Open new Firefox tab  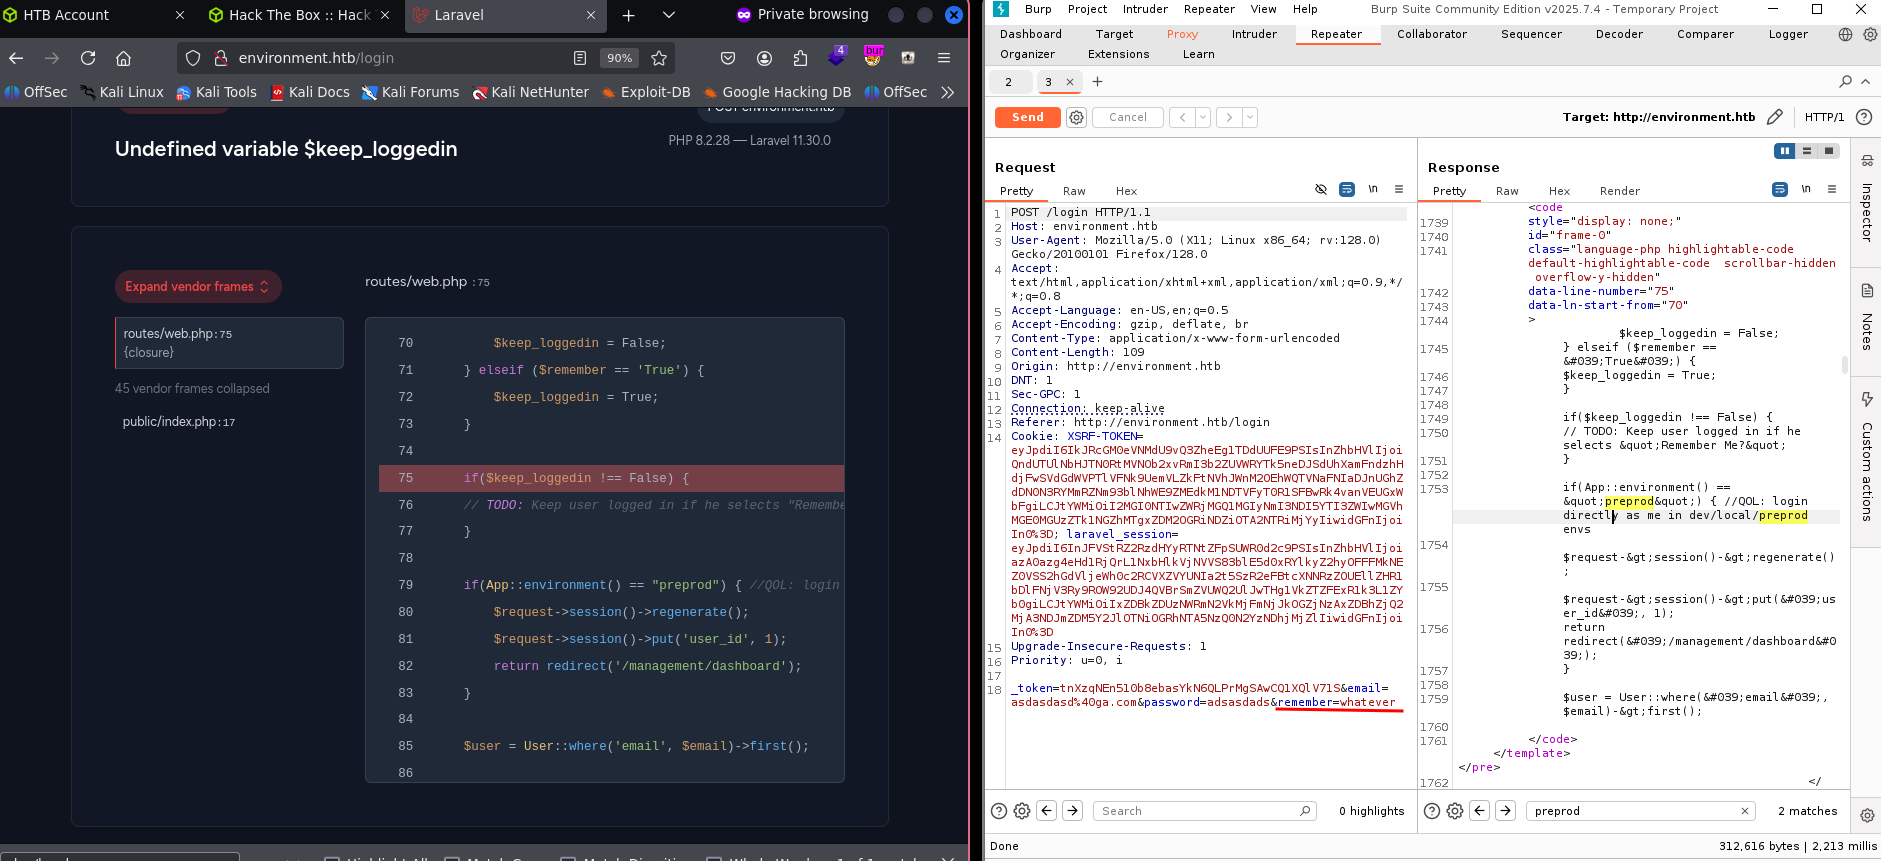628,15
